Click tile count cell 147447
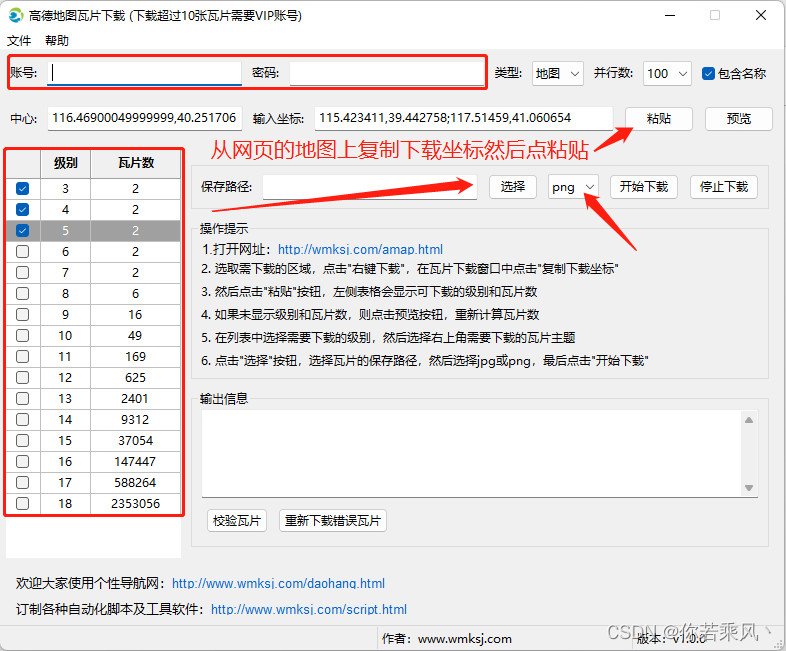 pyautogui.click(x=135, y=462)
